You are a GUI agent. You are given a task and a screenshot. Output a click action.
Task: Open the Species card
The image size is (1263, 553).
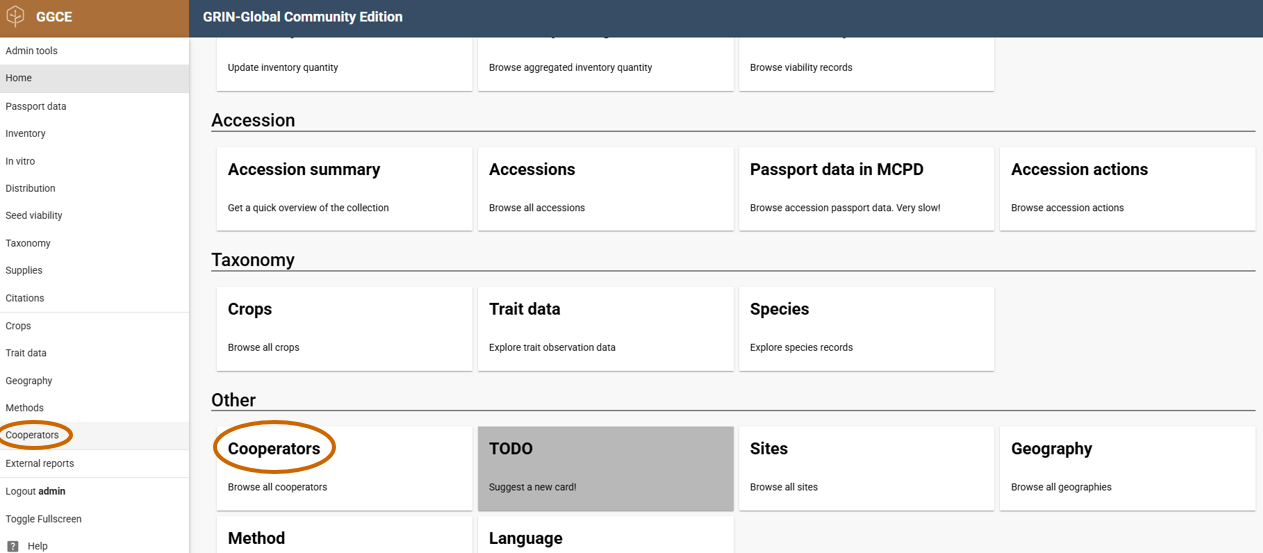tap(866, 328)
